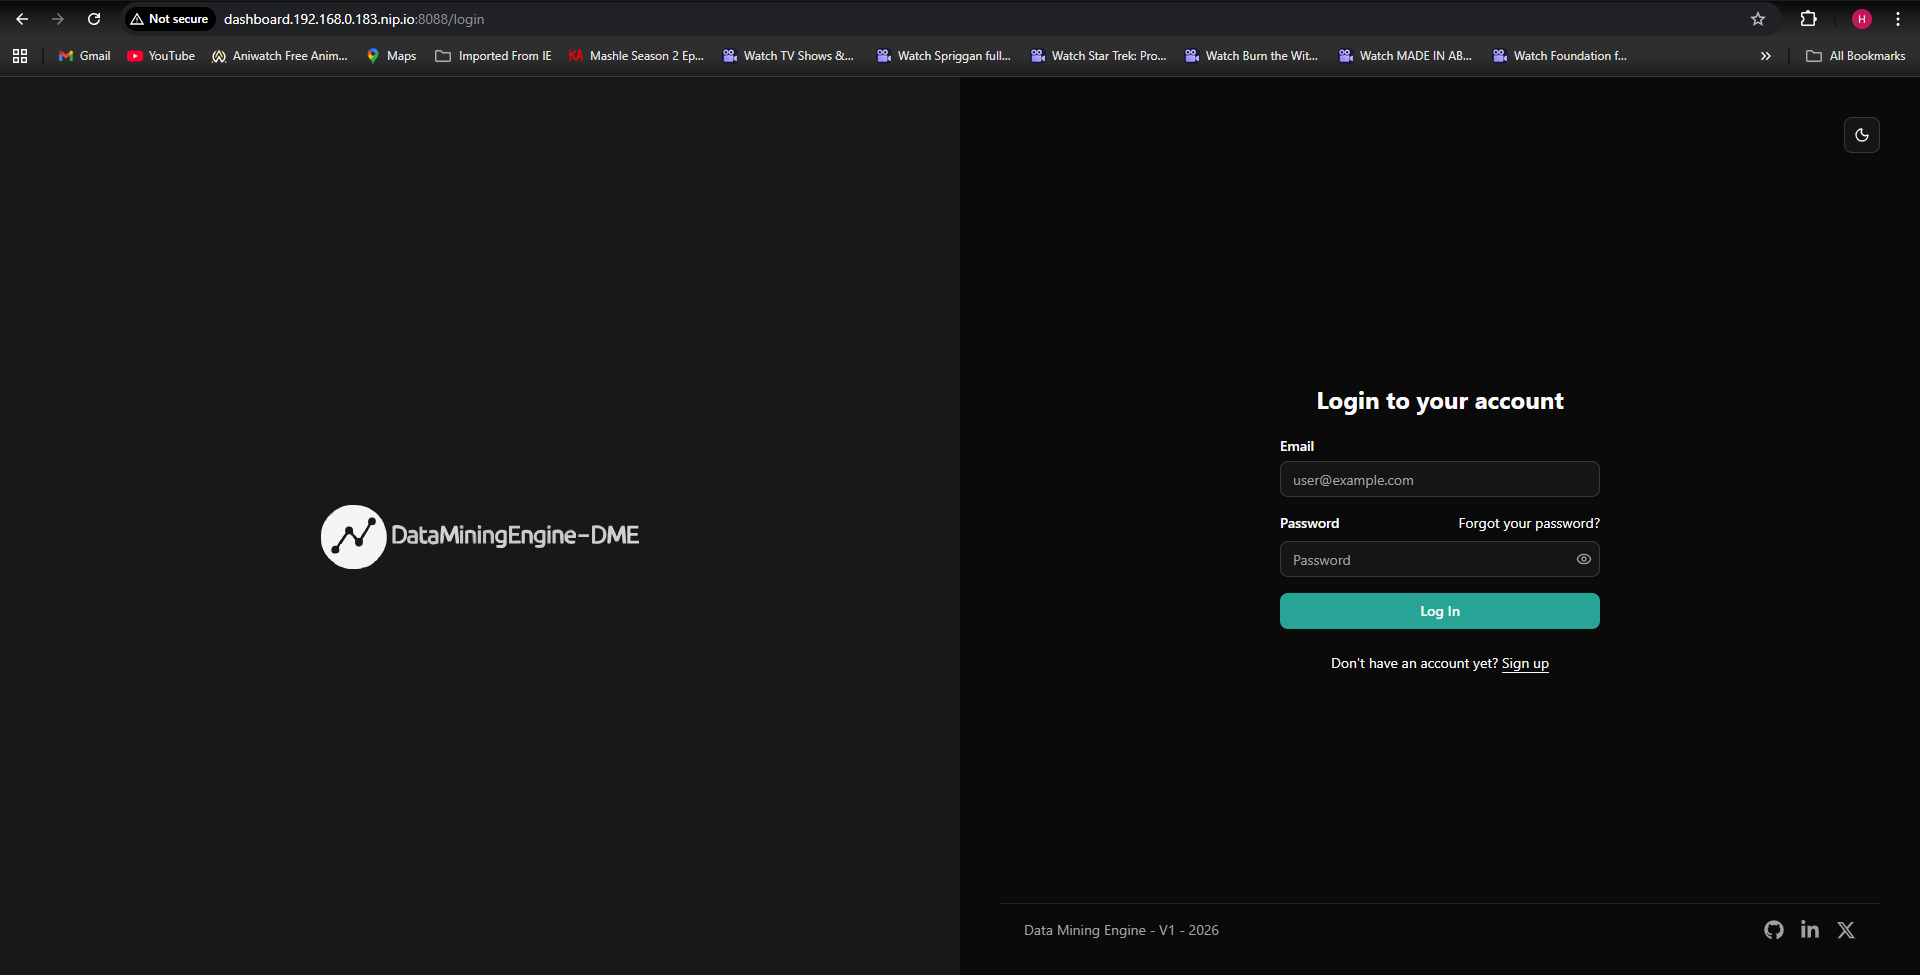Open the Watch Burn the Witch bookmark

coord(1251,56)
